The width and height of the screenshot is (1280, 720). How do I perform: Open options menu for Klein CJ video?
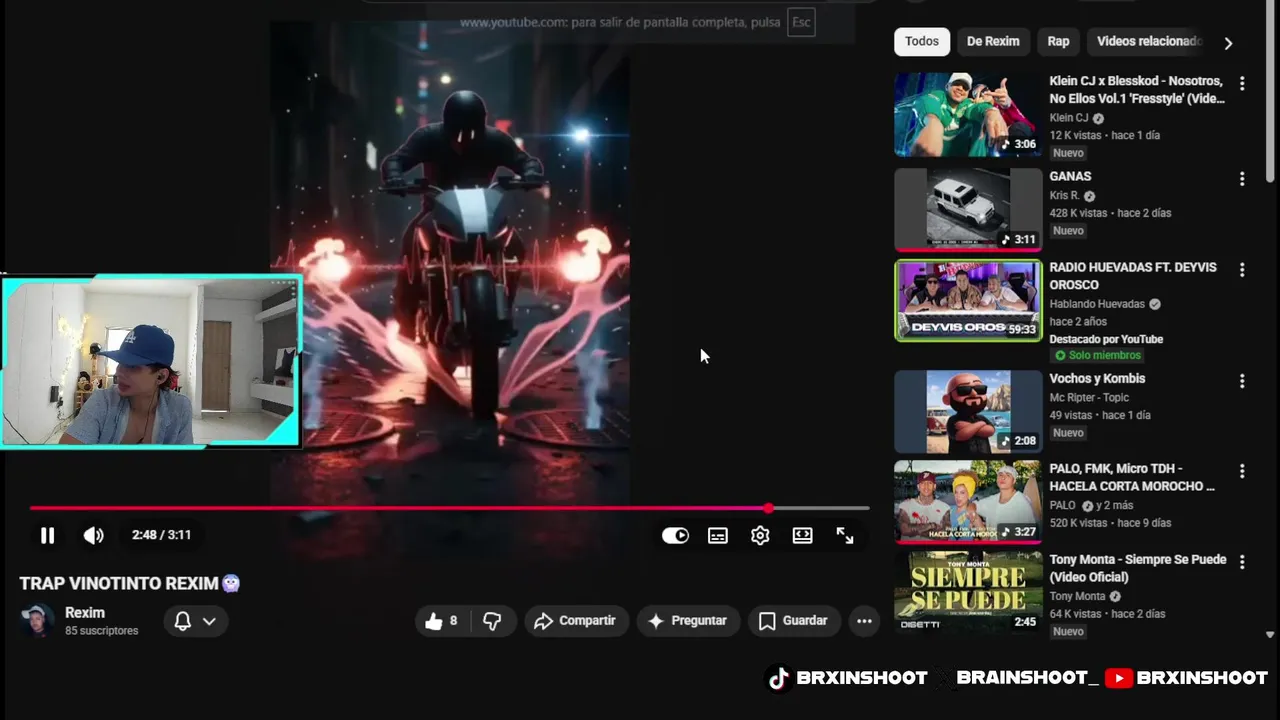(x=1242, y=84)
